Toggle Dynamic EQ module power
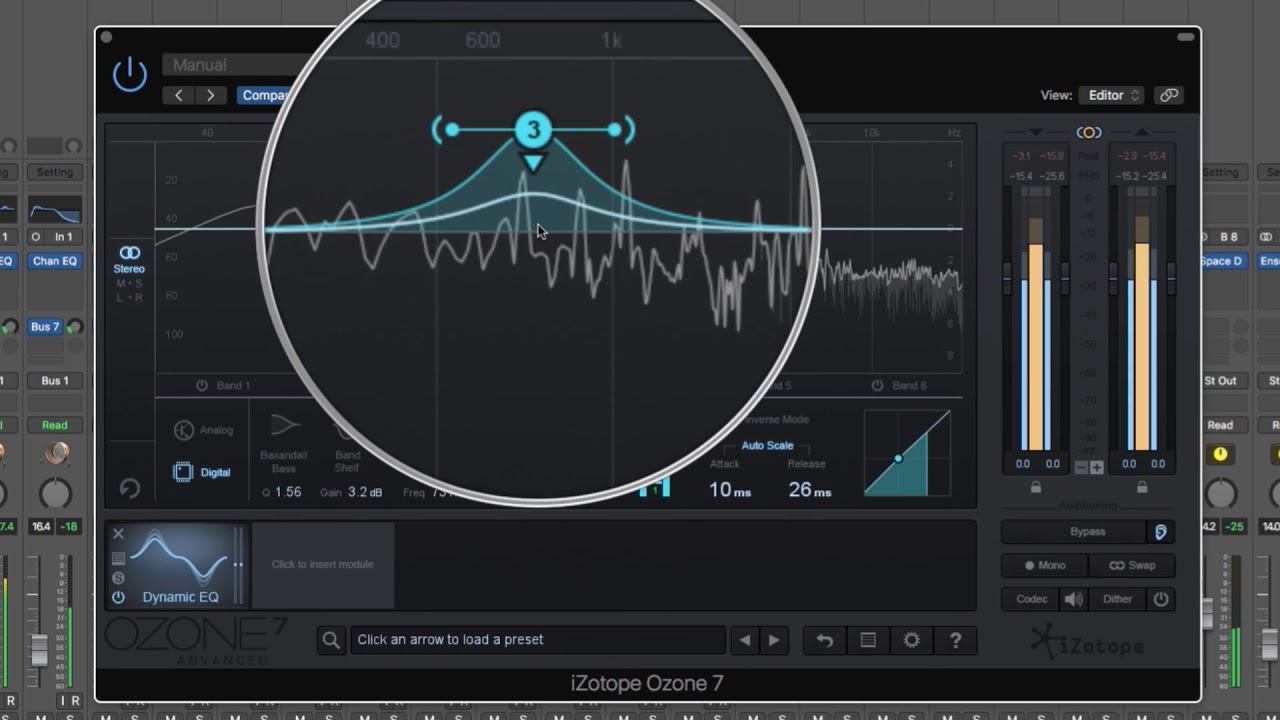Viewport: 1280px width, 720px height. pos(118,597)
